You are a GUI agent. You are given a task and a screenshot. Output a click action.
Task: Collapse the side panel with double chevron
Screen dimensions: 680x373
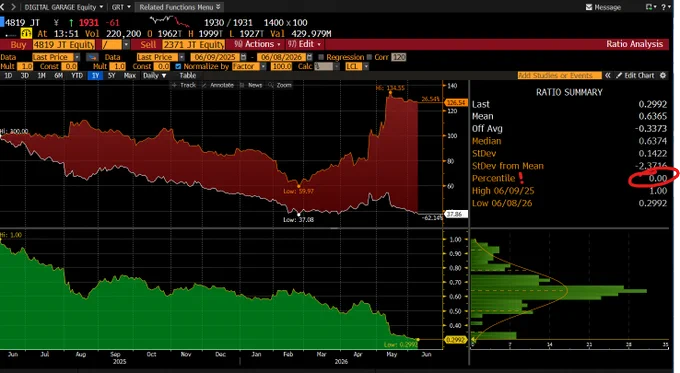(608, 75)
